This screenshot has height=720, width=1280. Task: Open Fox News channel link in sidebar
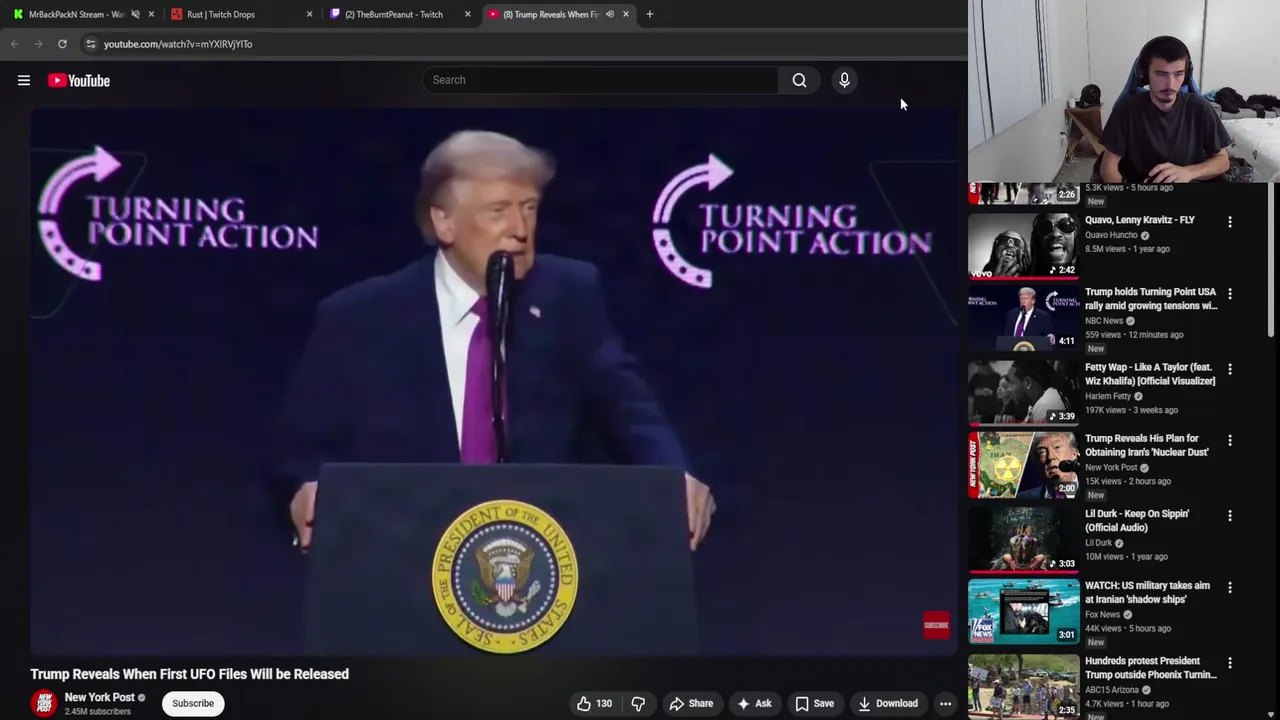[x=1103, y=614]
